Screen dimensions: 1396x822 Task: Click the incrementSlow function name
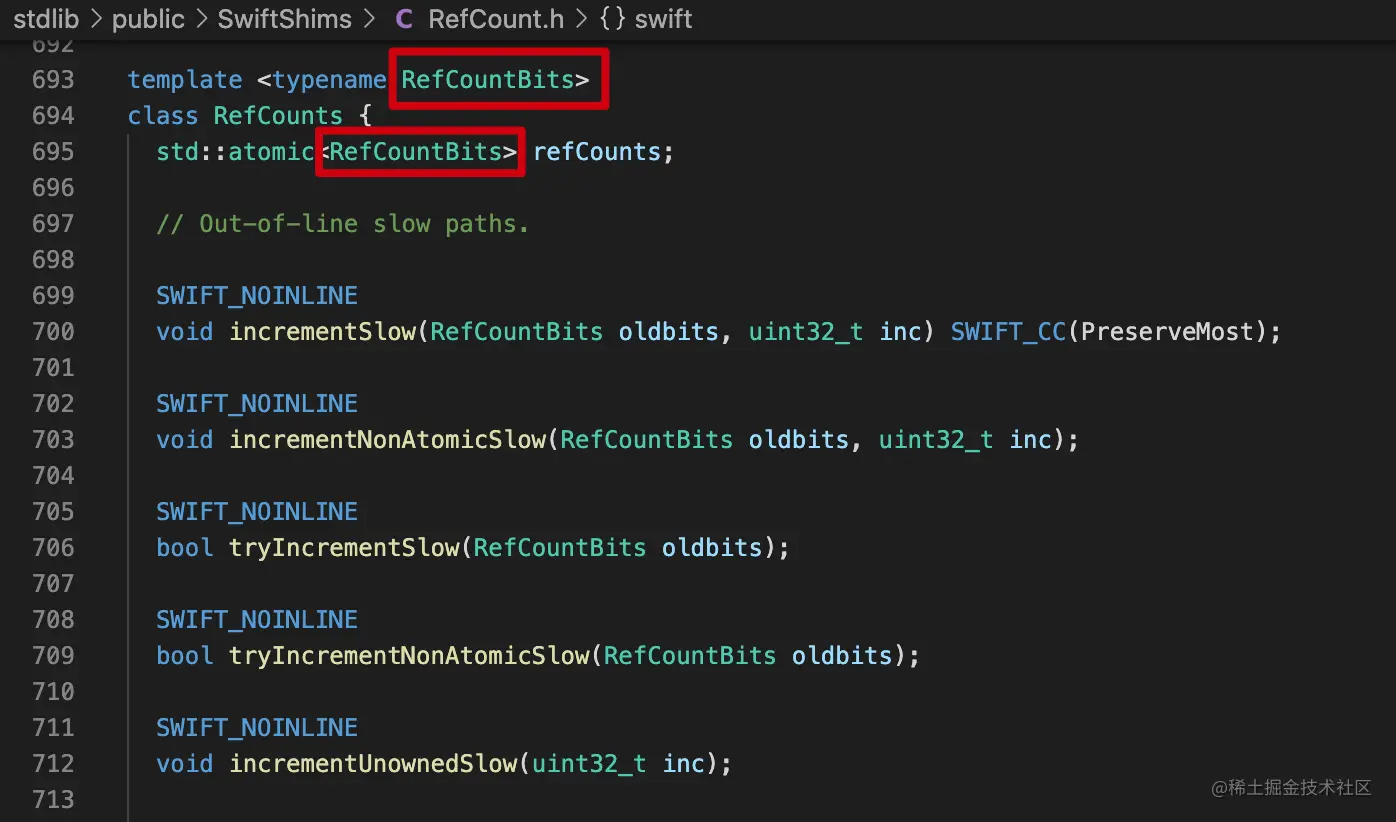[x=322, y=332]
